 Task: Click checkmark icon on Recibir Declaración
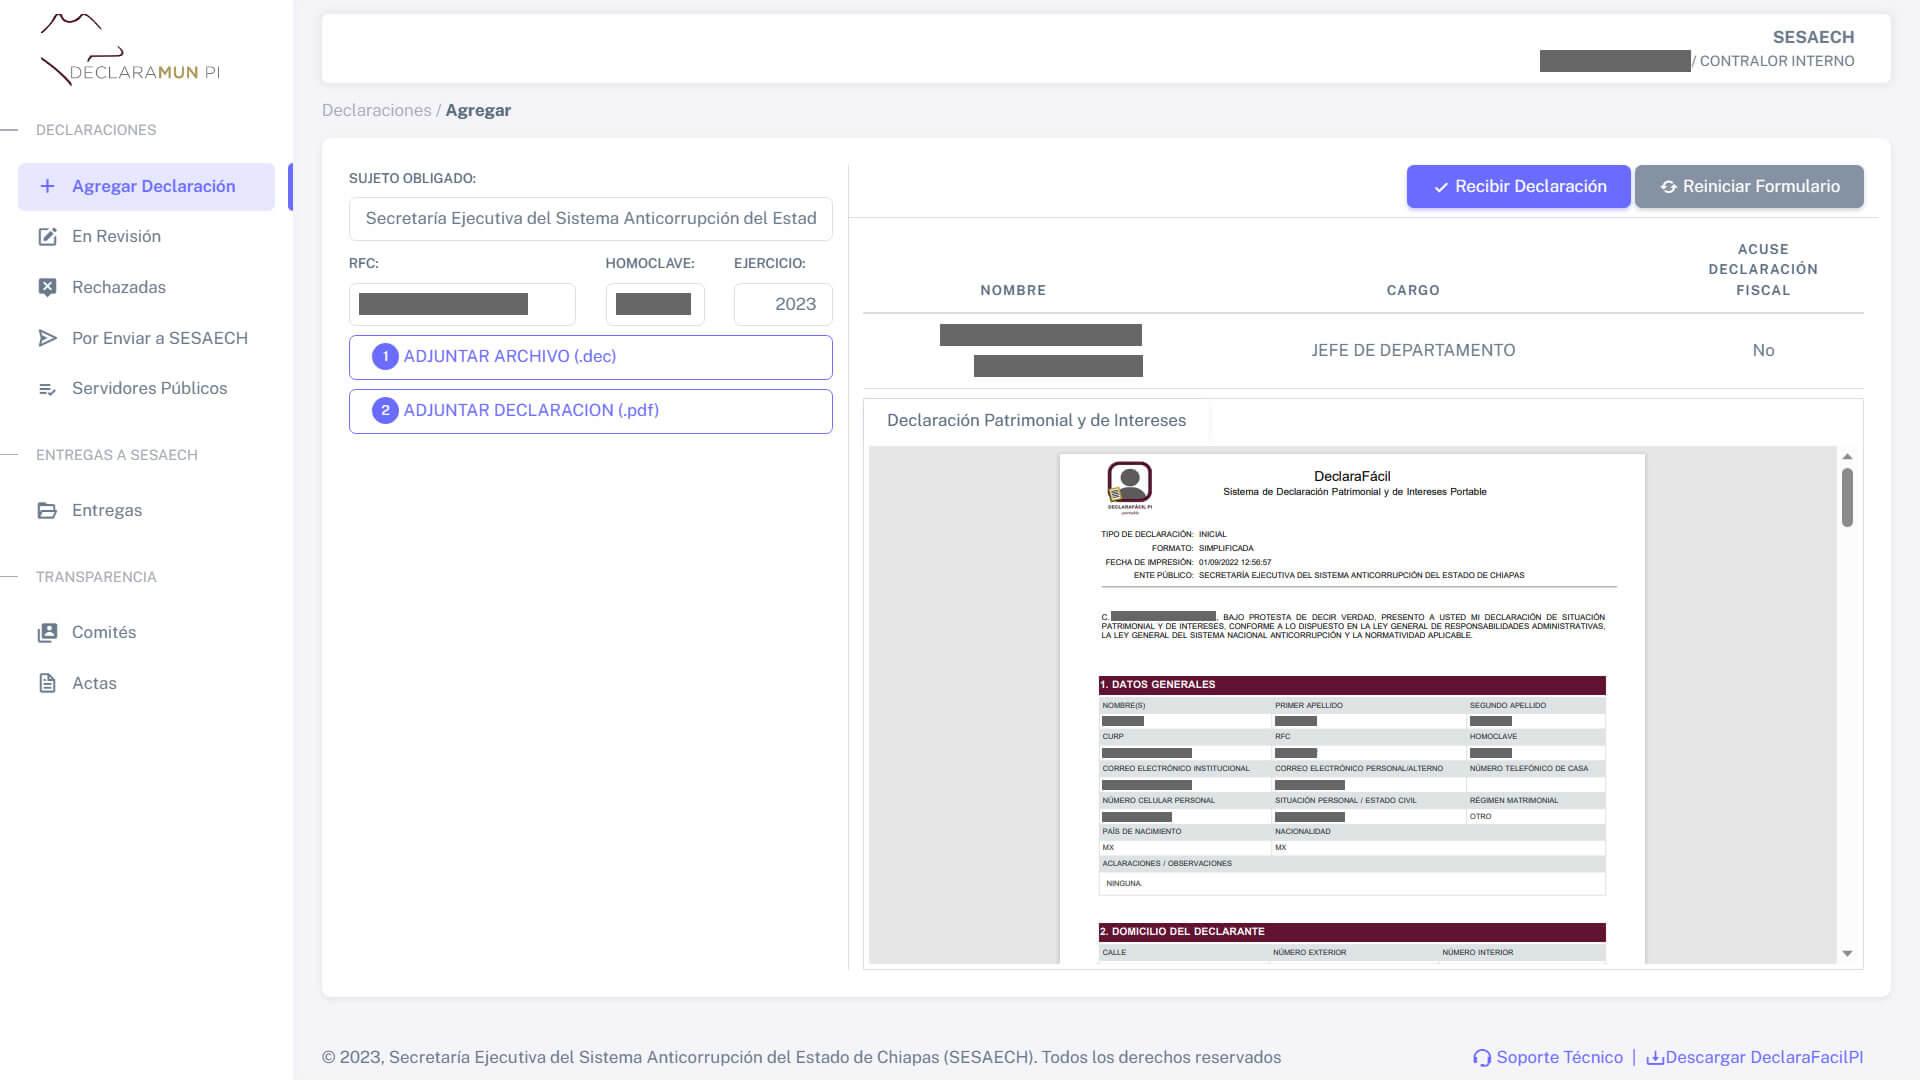(1441, 187)
